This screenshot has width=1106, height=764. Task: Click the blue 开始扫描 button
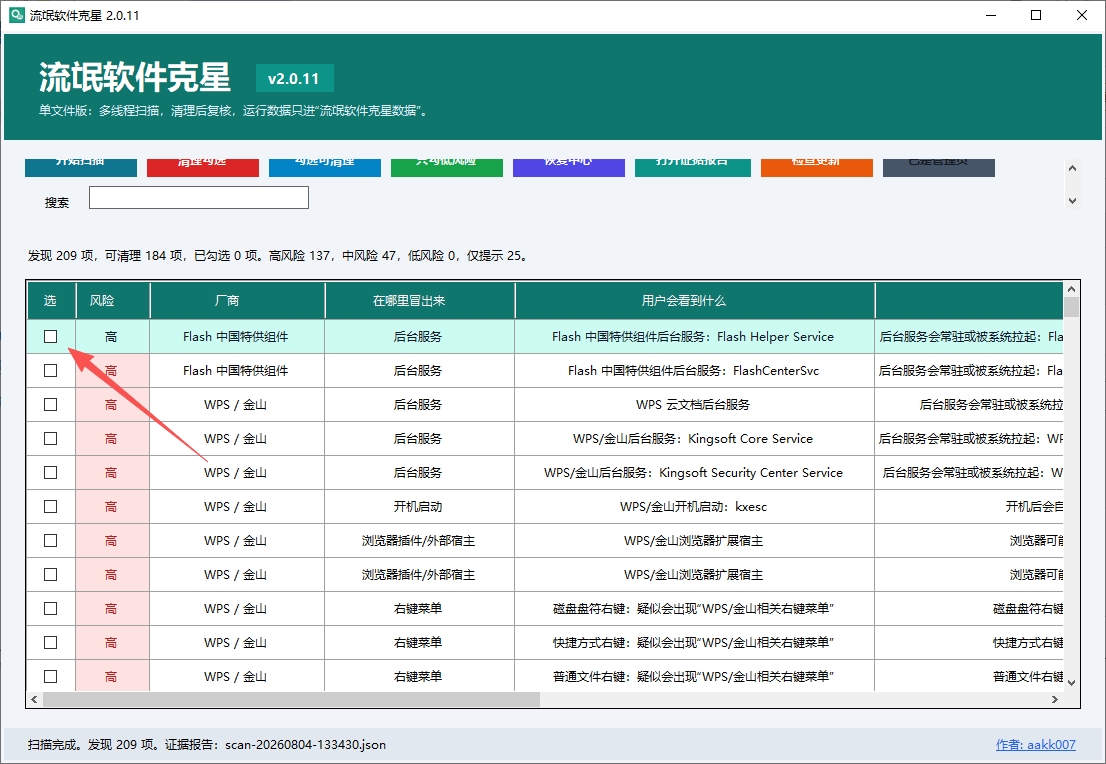[x=80, y=168]
